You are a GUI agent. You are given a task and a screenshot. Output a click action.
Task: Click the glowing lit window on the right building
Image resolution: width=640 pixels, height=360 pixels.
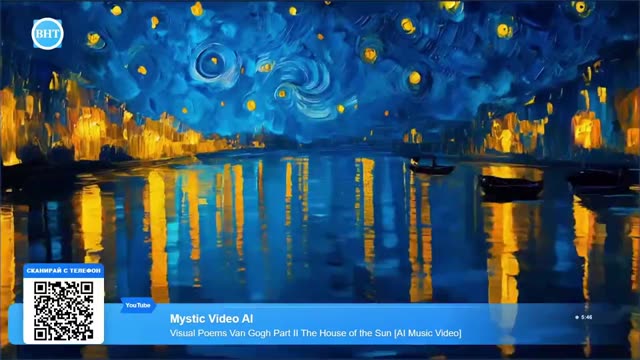click(586, 131)
